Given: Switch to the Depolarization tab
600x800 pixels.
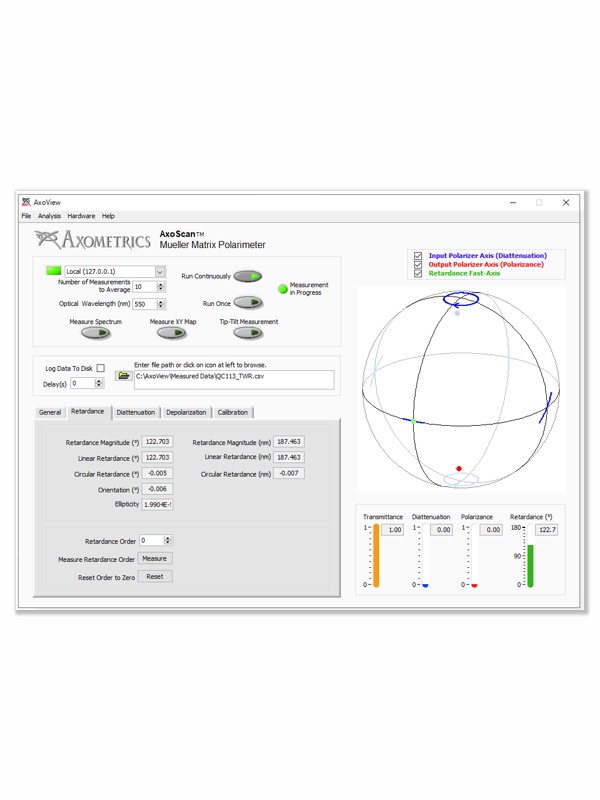Looking at the screenshot, I should 186,412.
